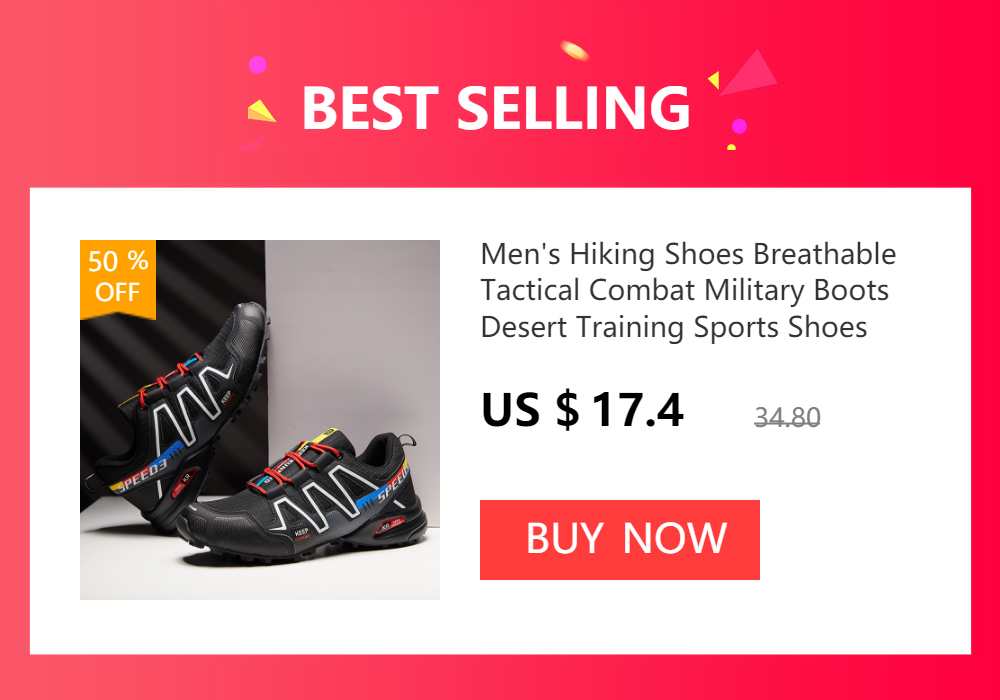Screen dimensions: 1000x700
Task: Click the orange confetti oval at top
Action: point(574,50)
